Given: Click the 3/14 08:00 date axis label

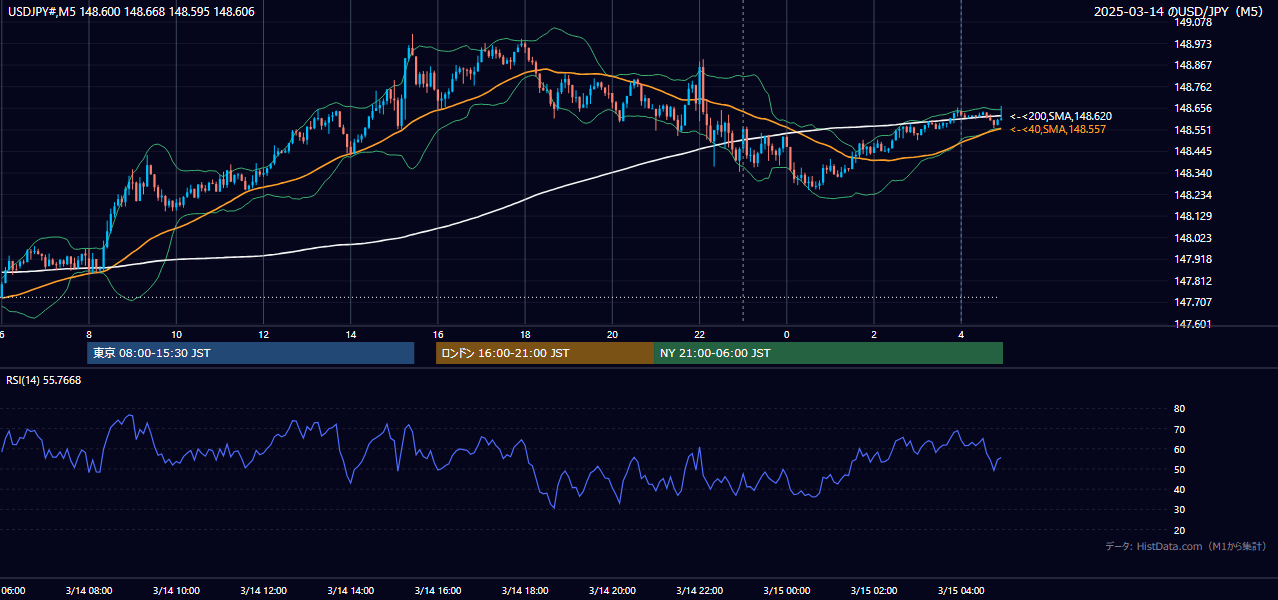Looking at the screenshot, I should [88, 590].
